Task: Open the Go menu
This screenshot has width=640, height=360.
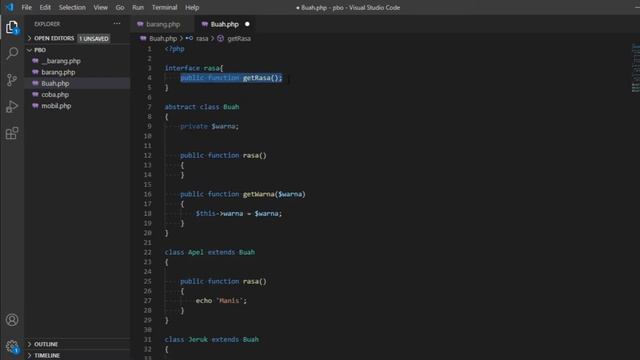Action: [120, 7]
